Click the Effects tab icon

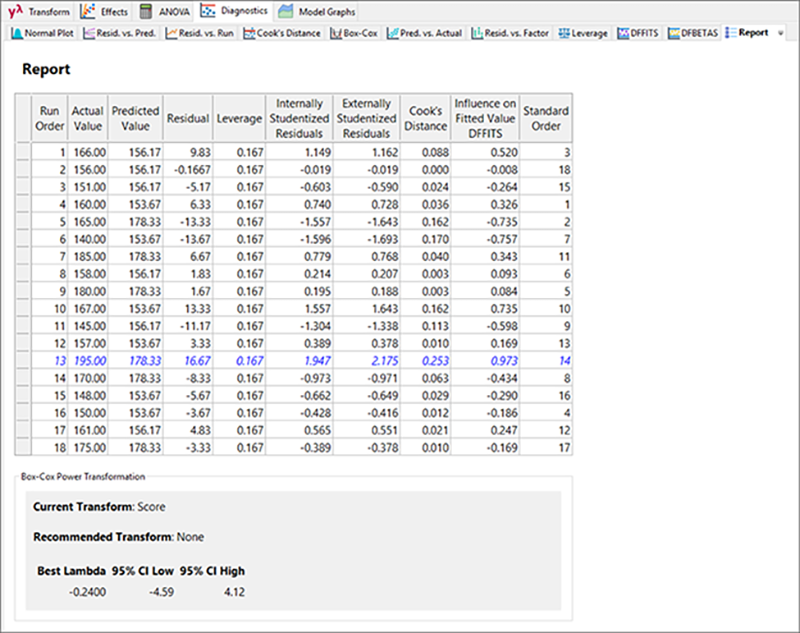pos(87,11)
